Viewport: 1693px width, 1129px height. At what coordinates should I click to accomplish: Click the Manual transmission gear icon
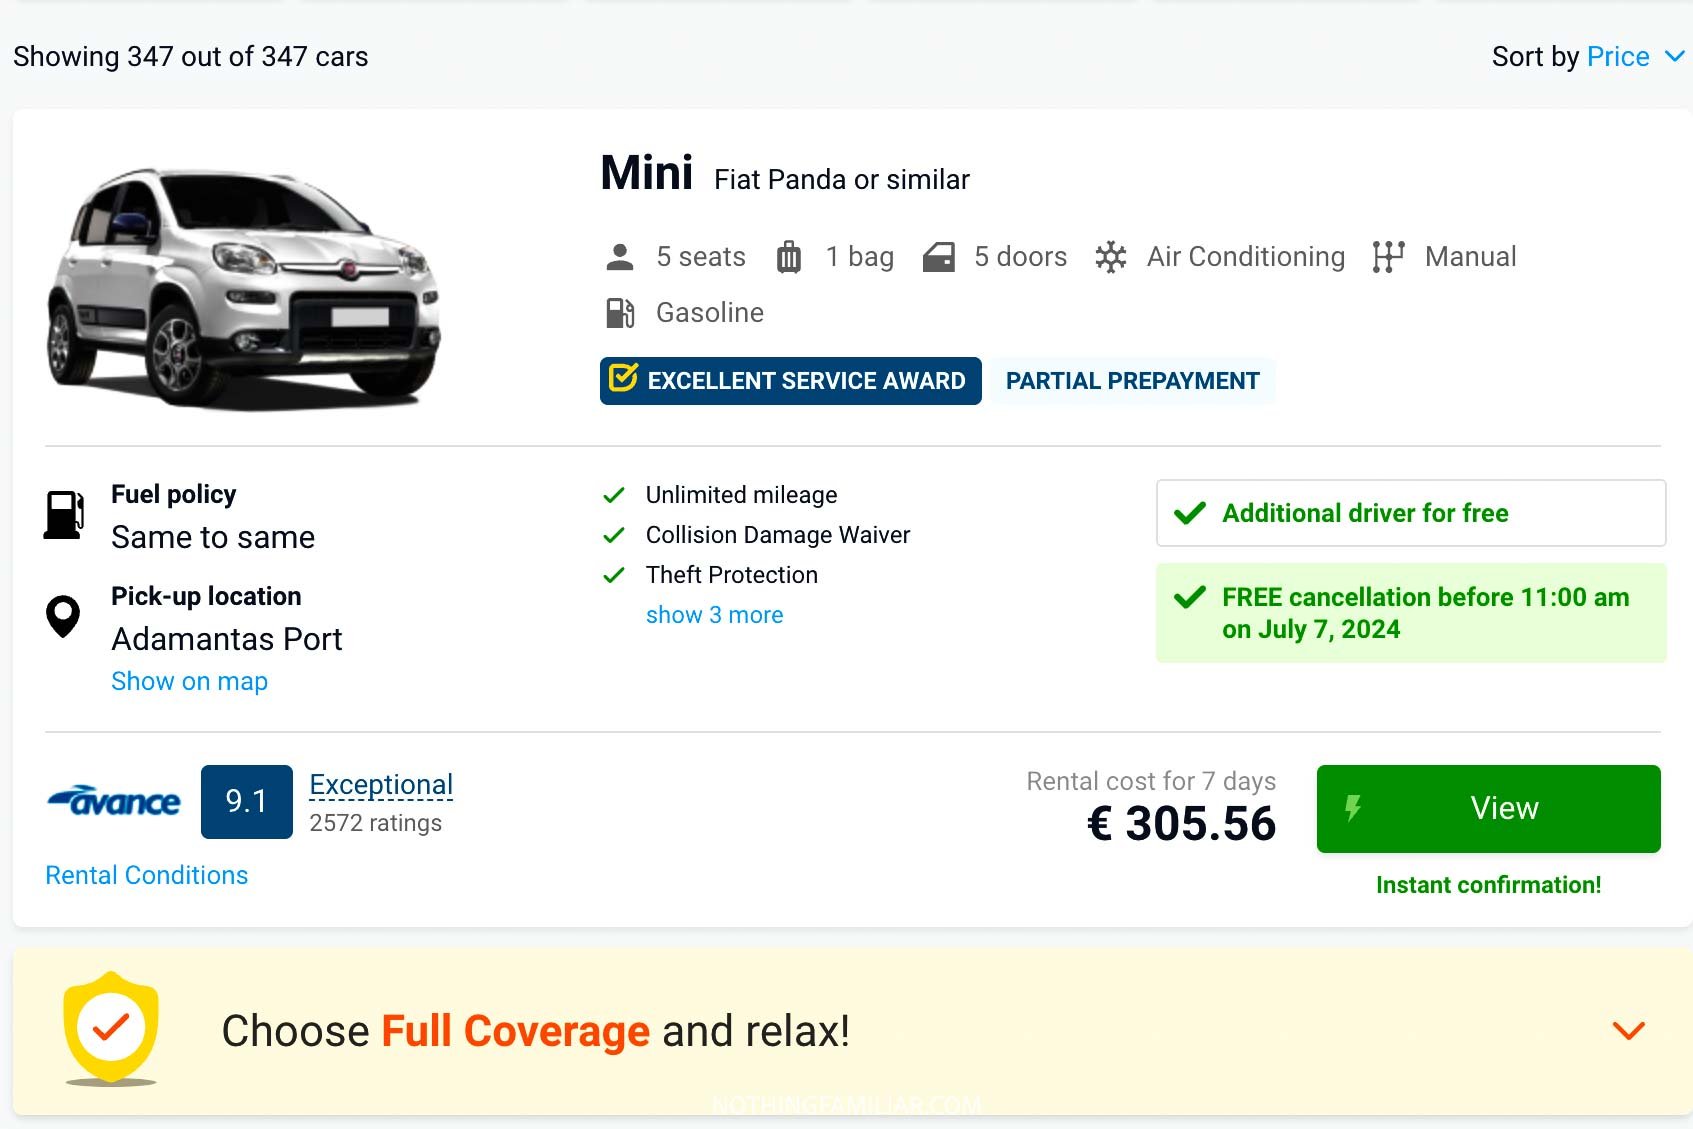coord(1390,257)
